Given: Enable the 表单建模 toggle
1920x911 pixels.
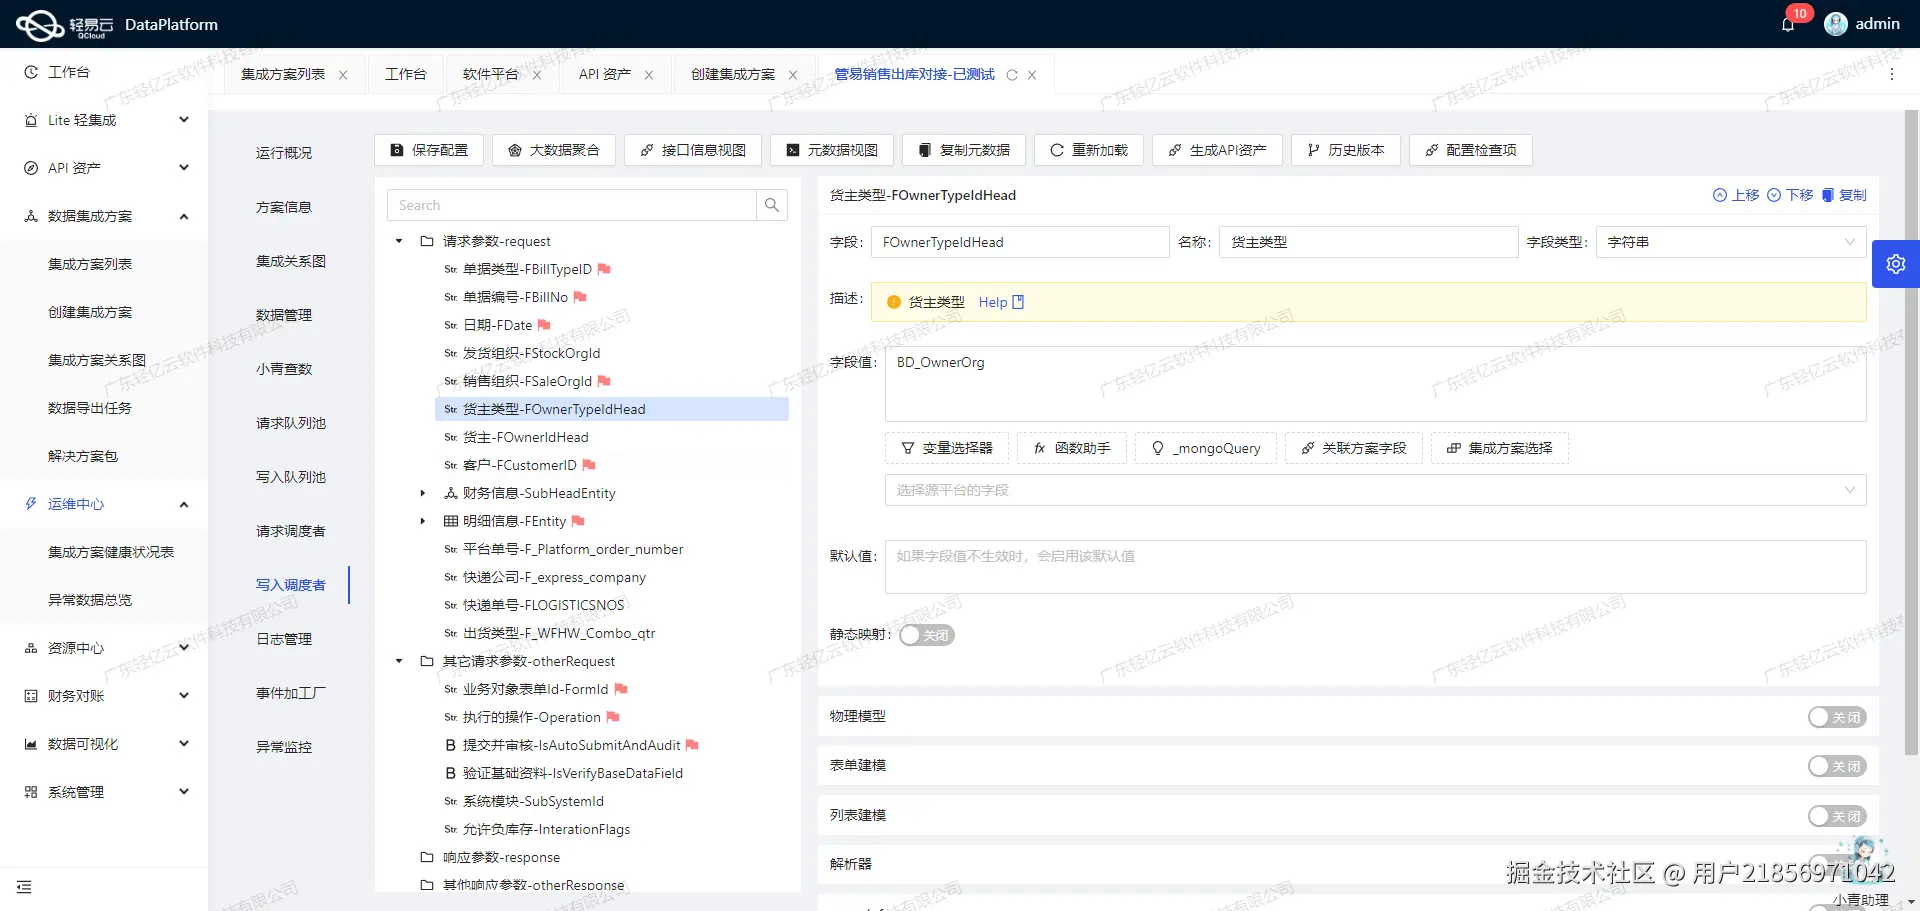Looking at the screenshot, I should [x=1836, y=766].
